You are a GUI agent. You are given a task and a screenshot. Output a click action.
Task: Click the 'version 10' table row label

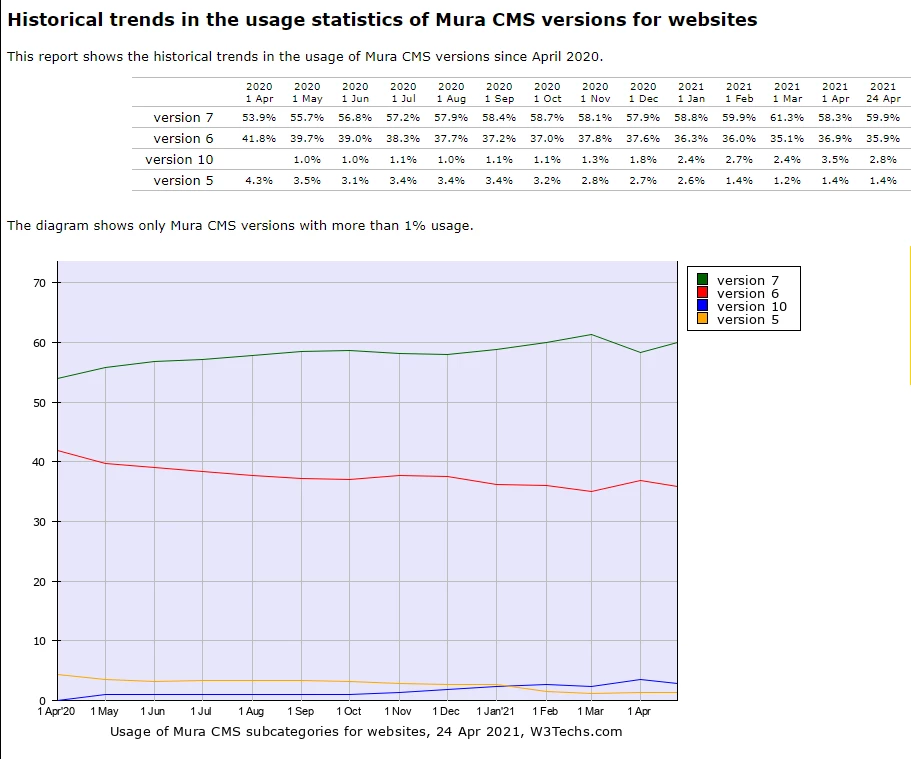179,159
